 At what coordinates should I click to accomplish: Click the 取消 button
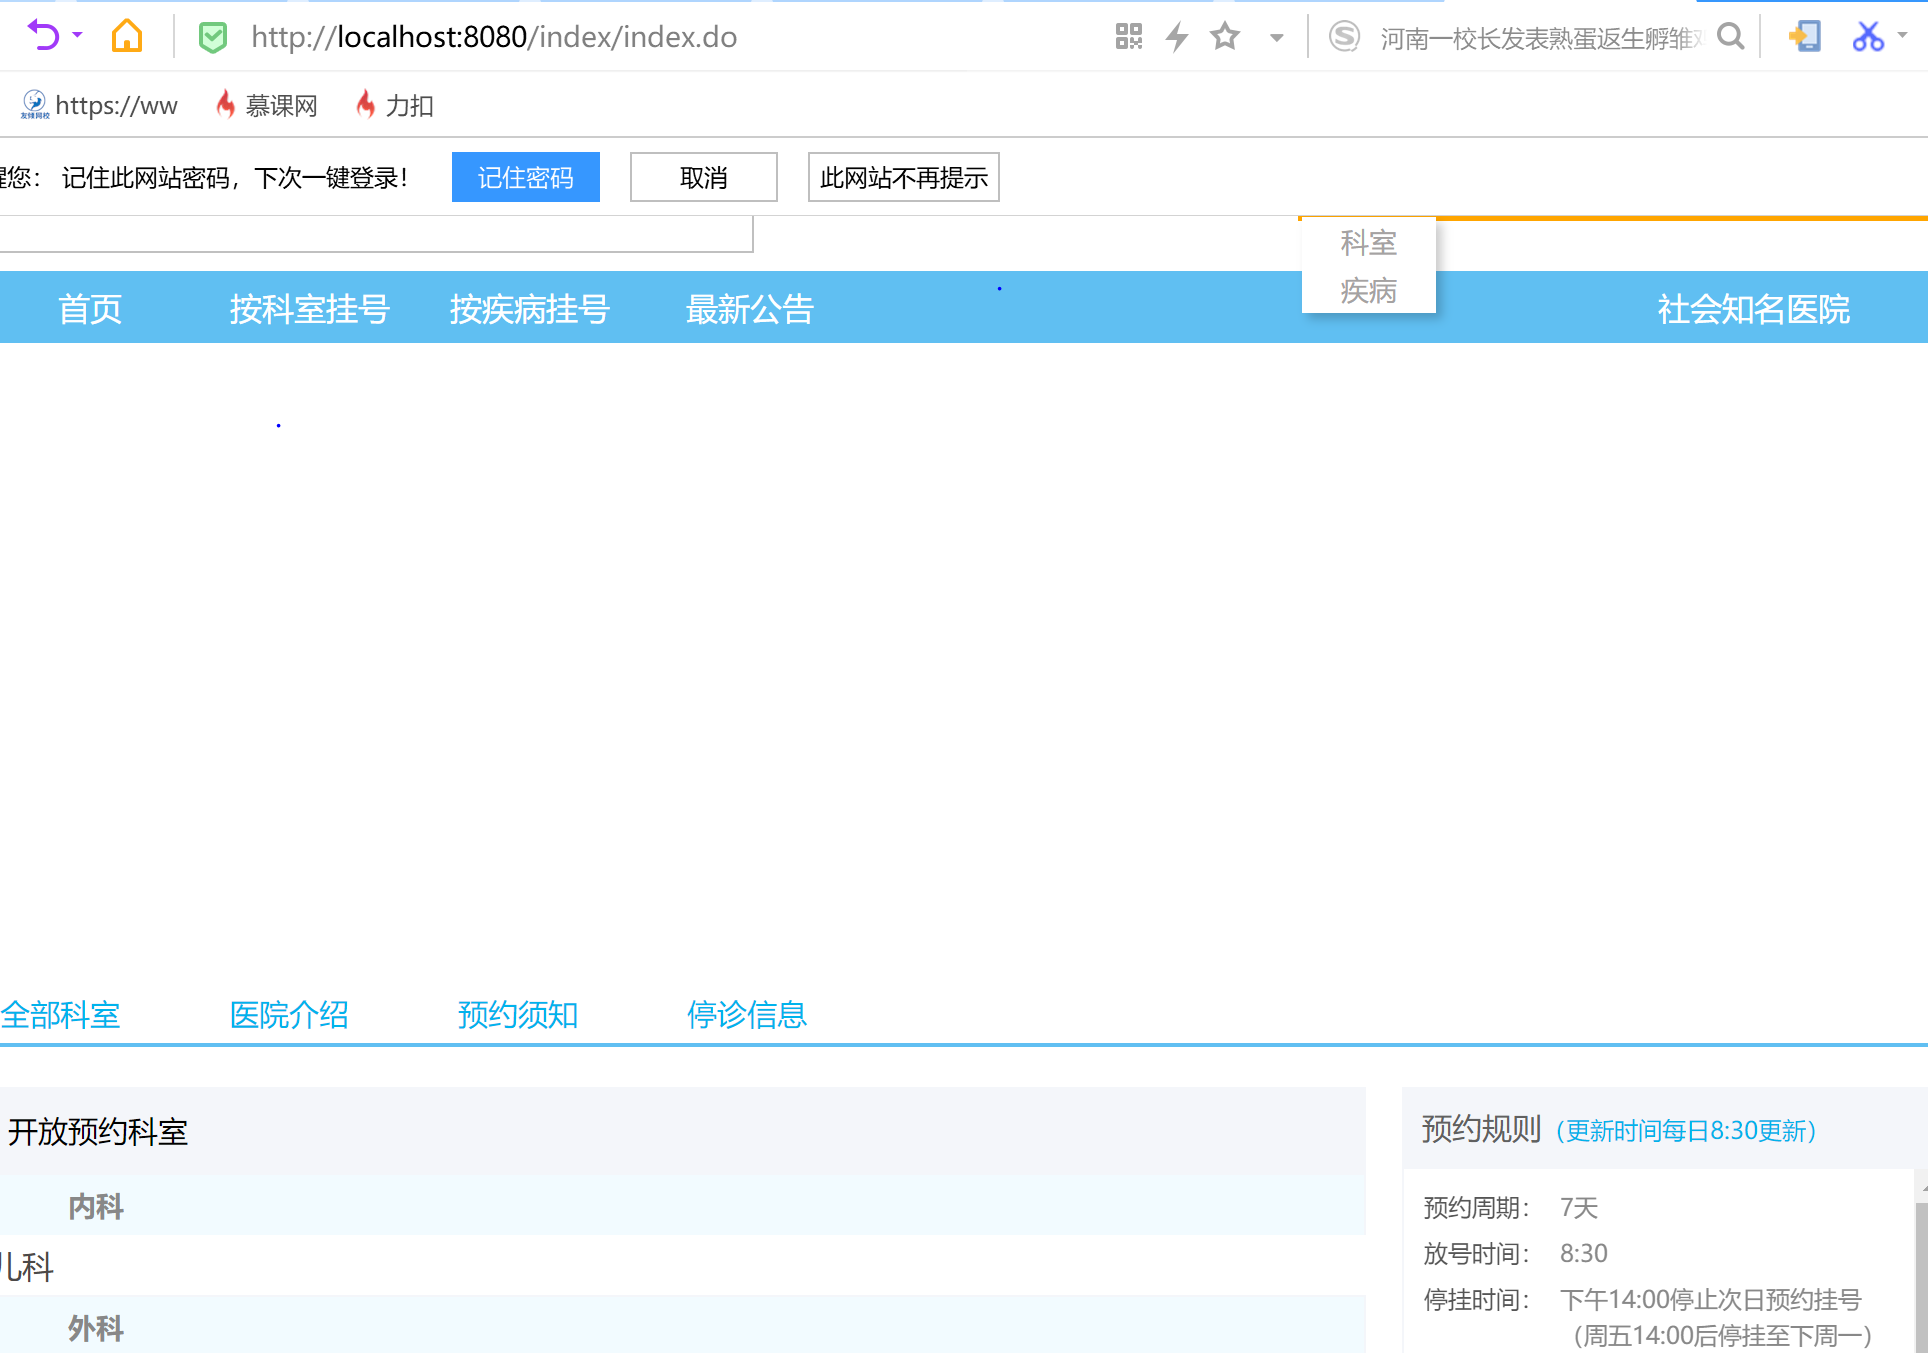704,177
